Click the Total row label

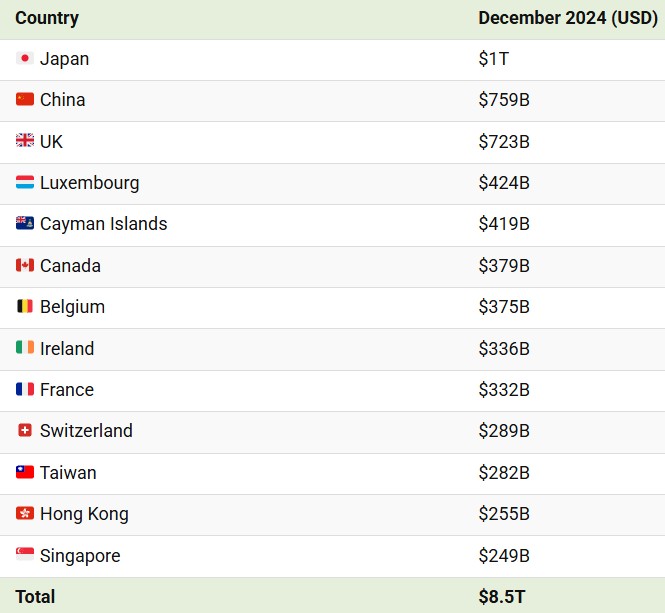coord(35,597)
